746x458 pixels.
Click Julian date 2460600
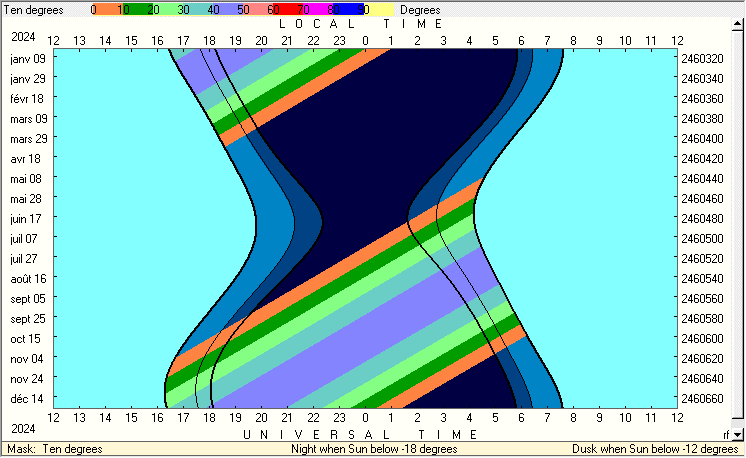[702, 339]
